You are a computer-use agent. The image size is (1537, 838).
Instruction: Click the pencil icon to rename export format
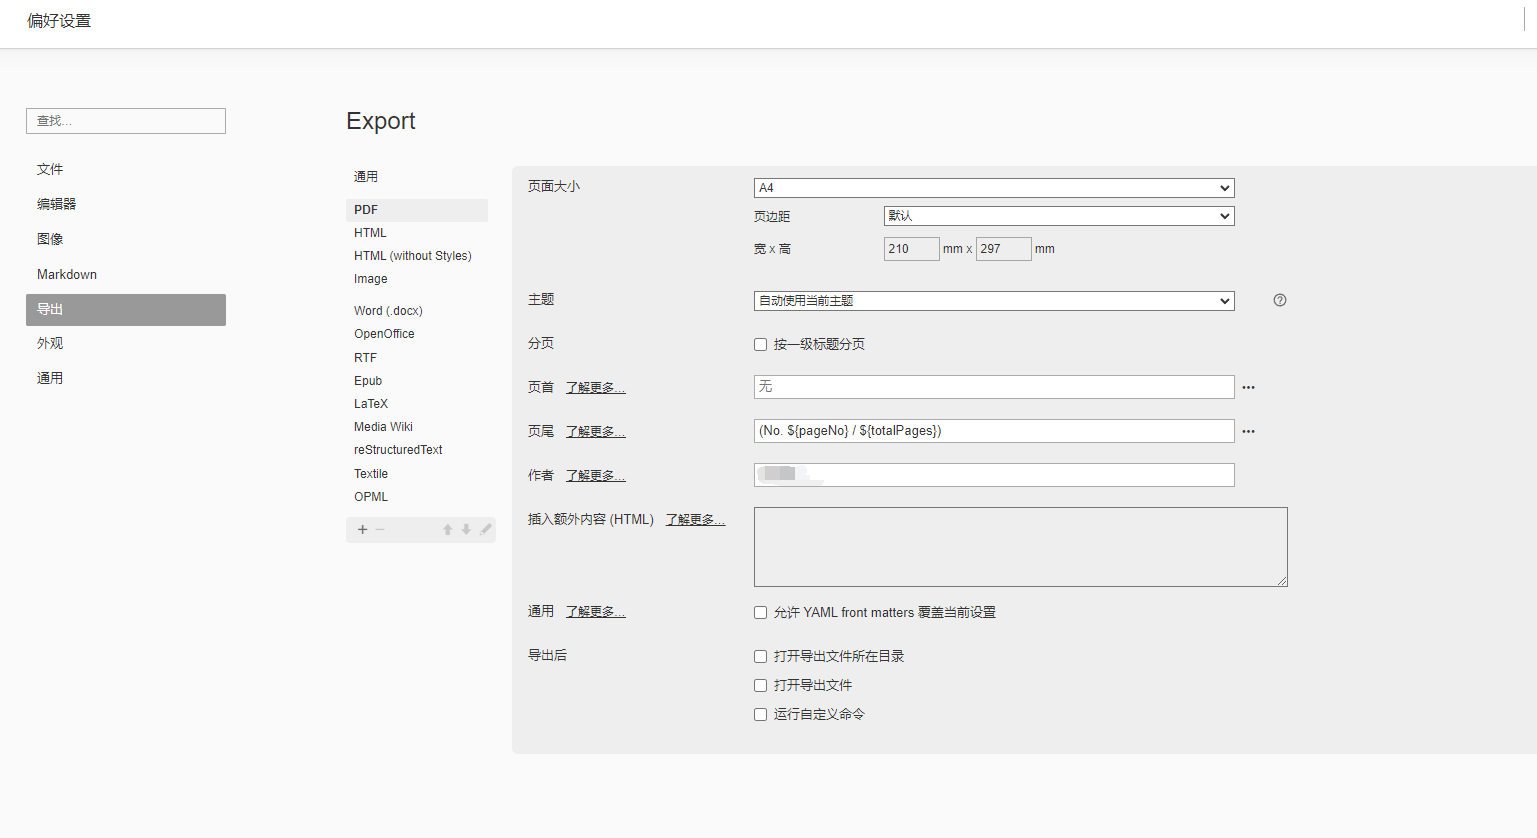click(486, 530)
